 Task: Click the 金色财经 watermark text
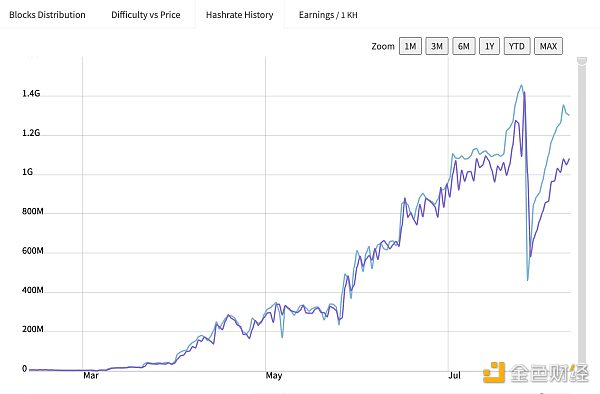pos(549,373)
